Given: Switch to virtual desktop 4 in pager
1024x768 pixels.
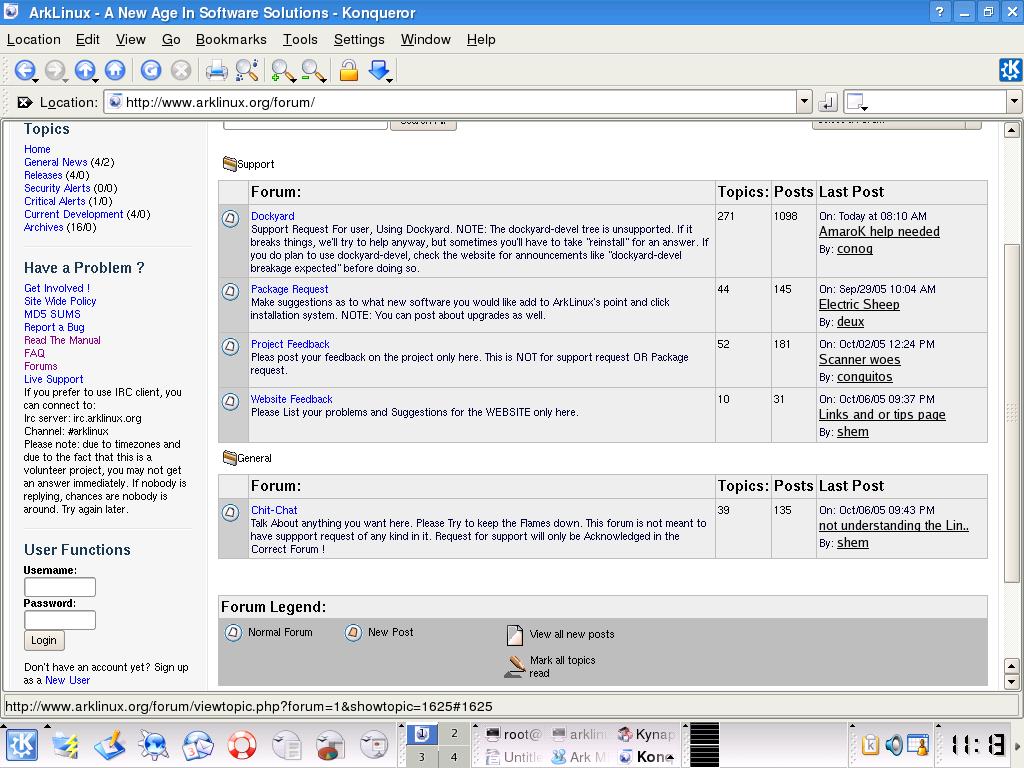Looking at the screenshot, I should pos(455,757).
